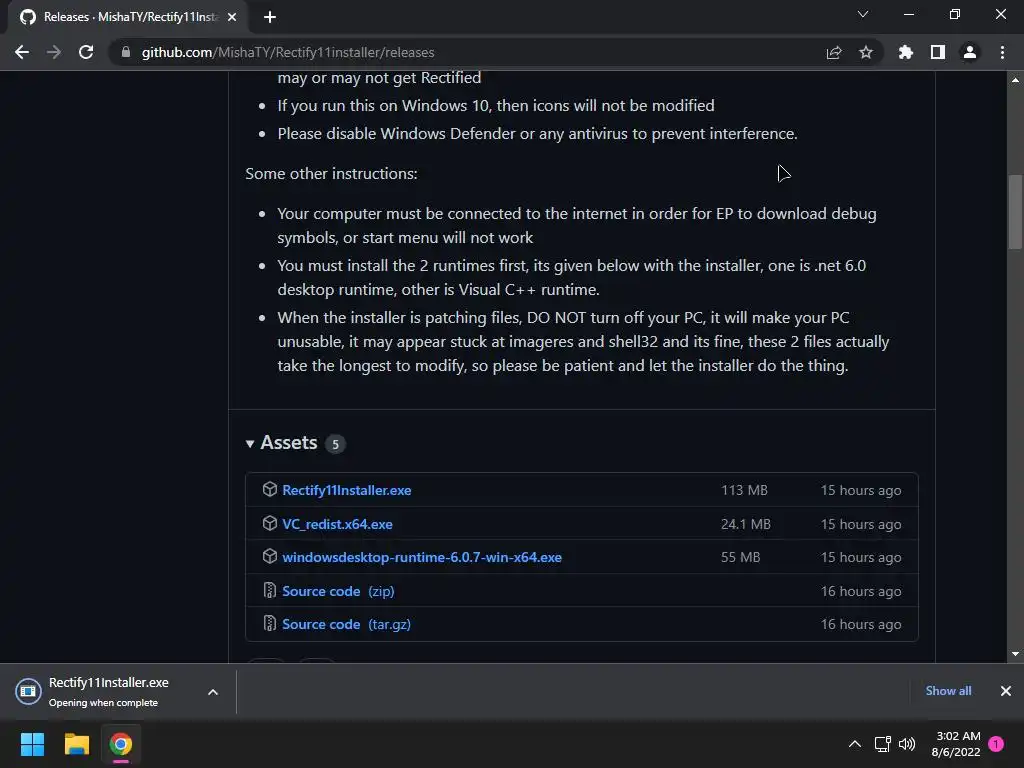Reload the GitHub releases page

pyautogui.click(x=86, y=52)
